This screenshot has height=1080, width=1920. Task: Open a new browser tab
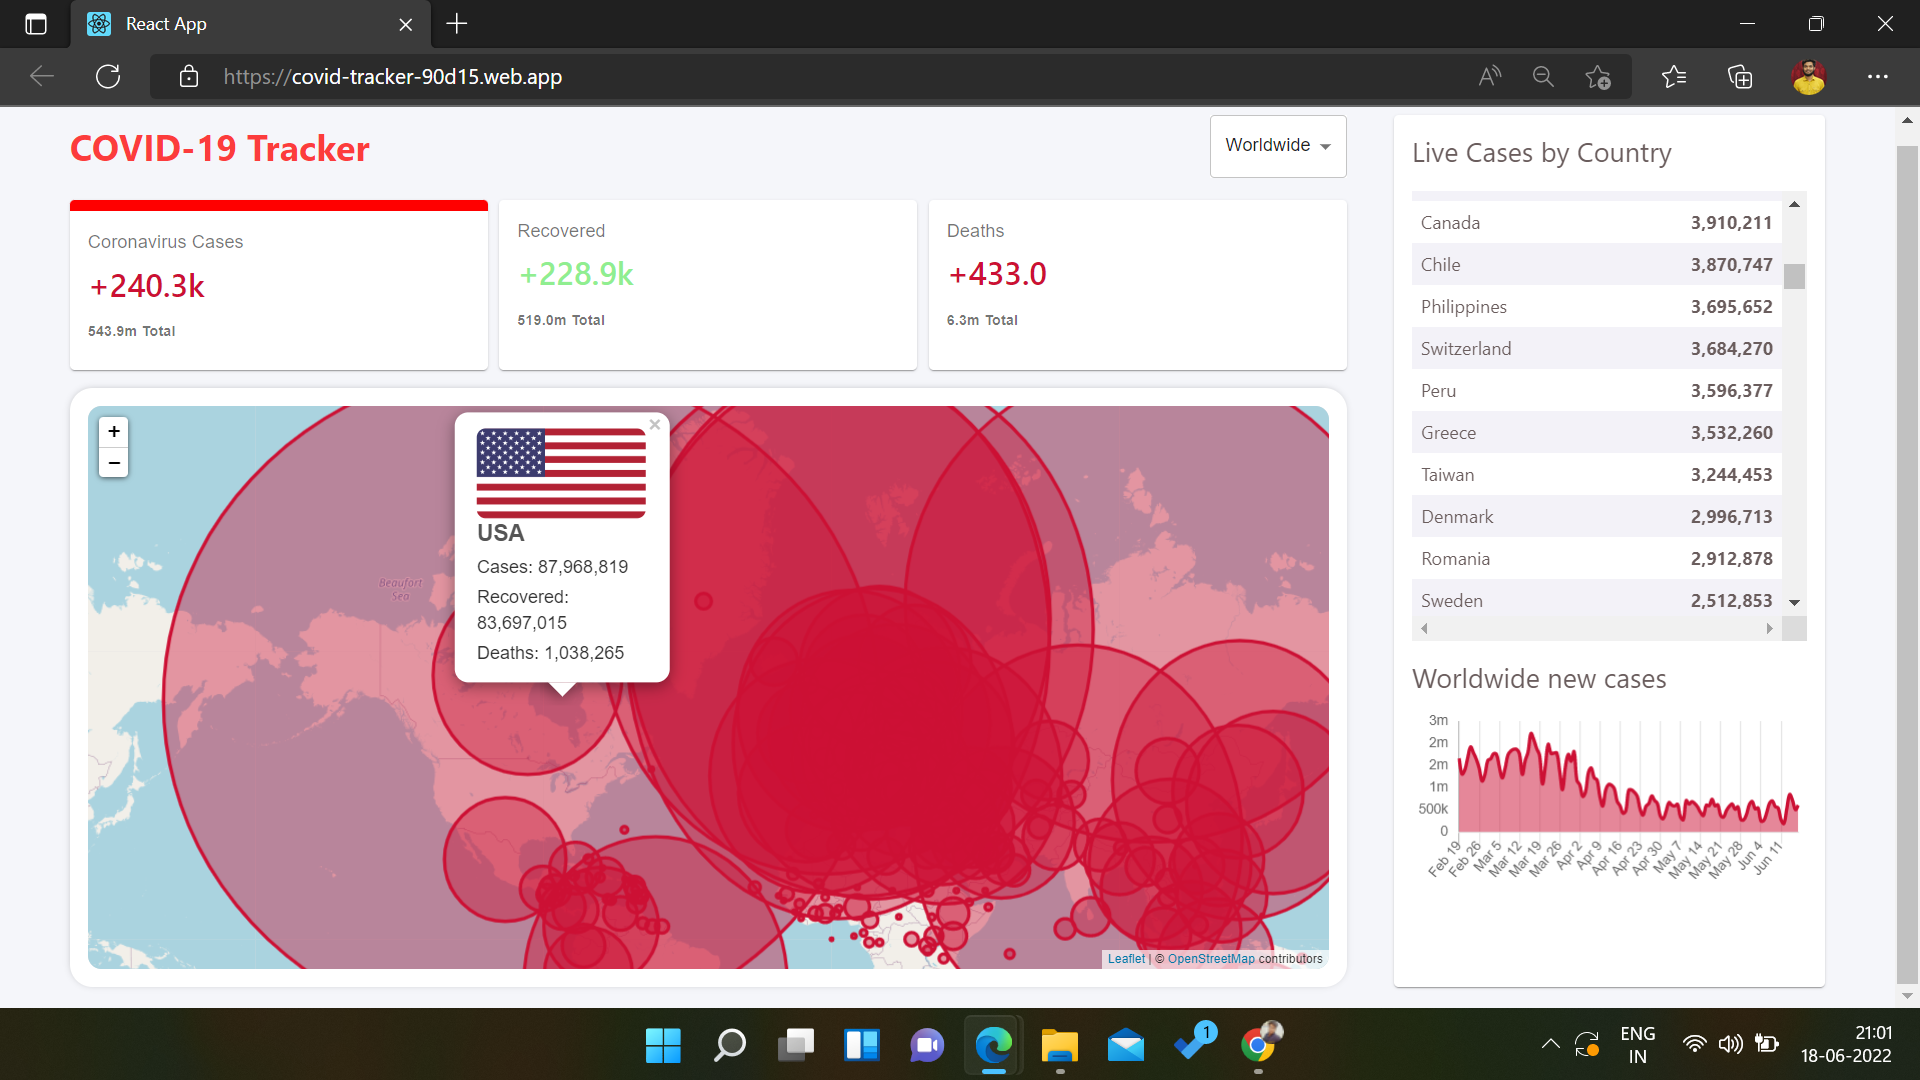(x=457, y=24)
